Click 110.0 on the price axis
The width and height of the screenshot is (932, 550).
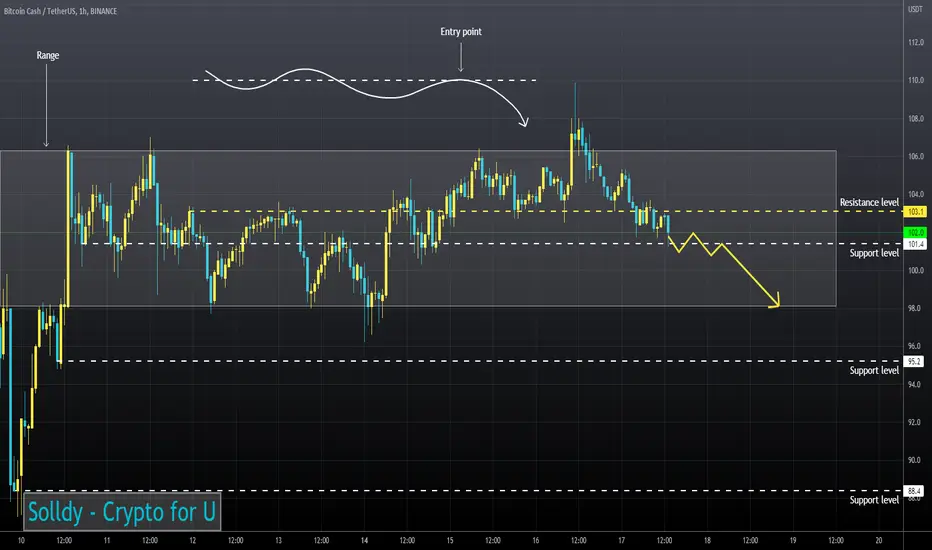[x=916, y=80]
